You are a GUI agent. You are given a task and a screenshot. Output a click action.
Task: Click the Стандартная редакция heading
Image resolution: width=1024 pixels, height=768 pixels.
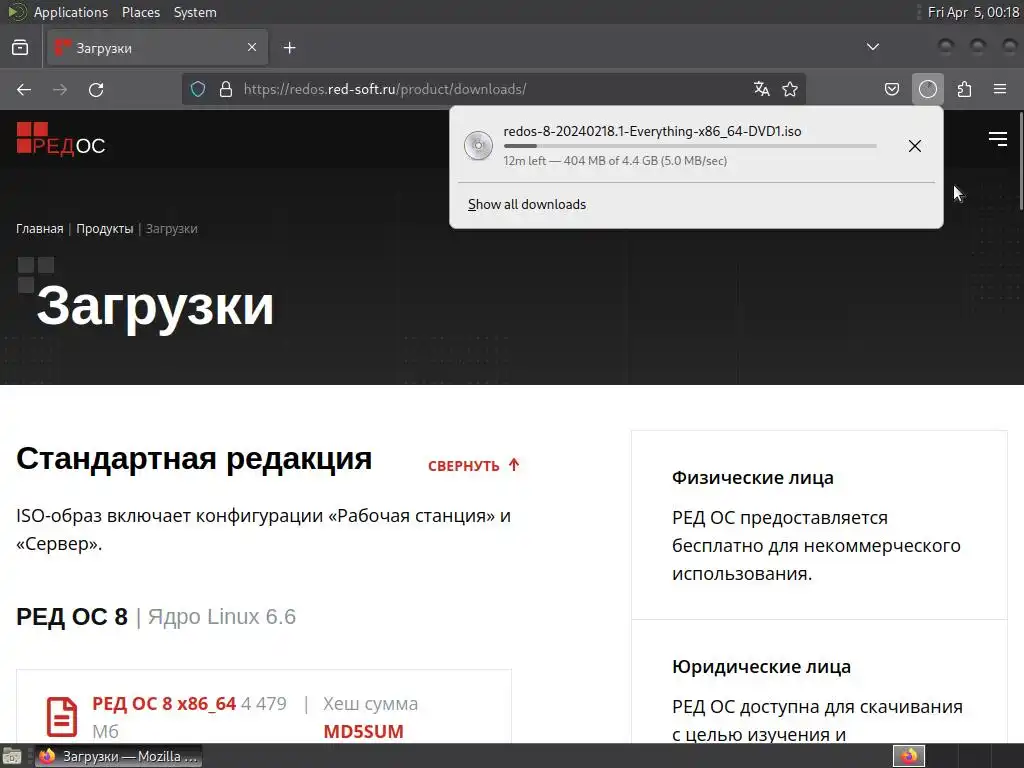point(194,458)
